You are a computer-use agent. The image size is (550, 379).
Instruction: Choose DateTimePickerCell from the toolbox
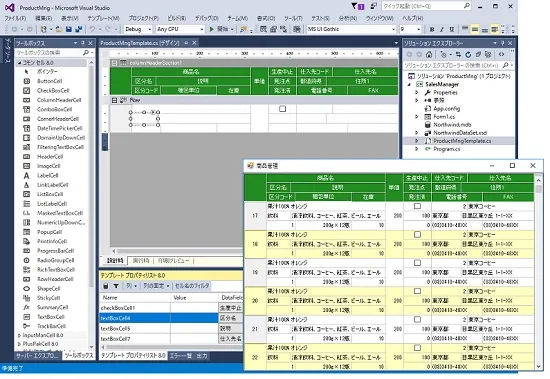(59, 128)
